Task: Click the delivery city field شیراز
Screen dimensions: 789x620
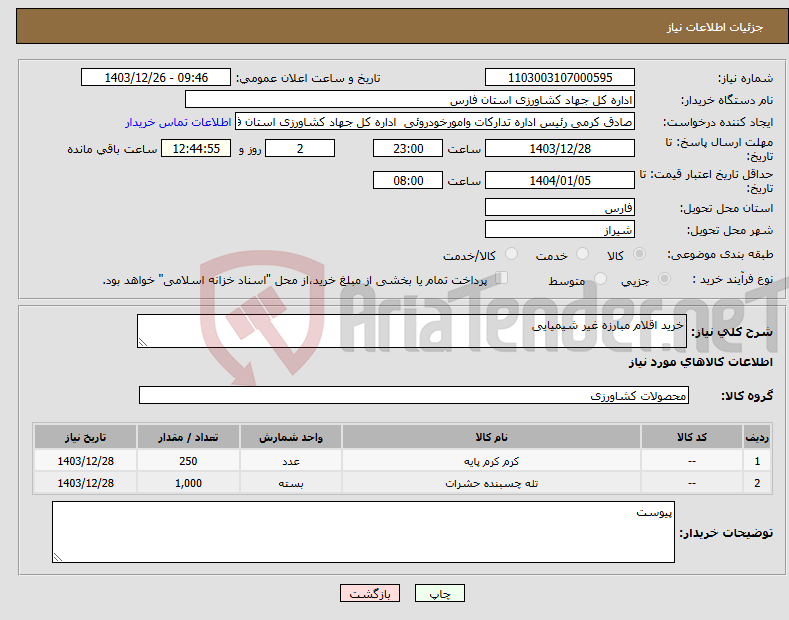Action: click(560, 229)
